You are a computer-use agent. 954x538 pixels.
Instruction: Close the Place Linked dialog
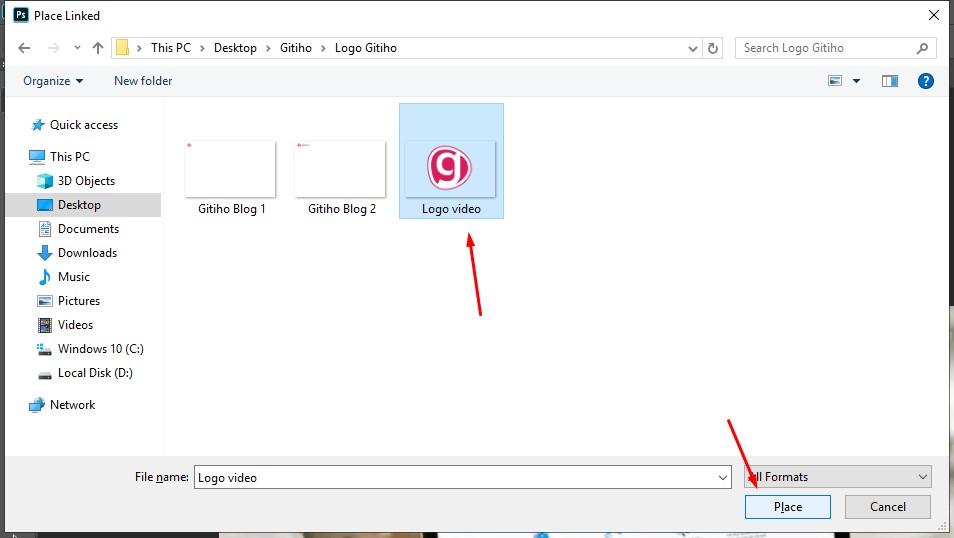(933, 15)
